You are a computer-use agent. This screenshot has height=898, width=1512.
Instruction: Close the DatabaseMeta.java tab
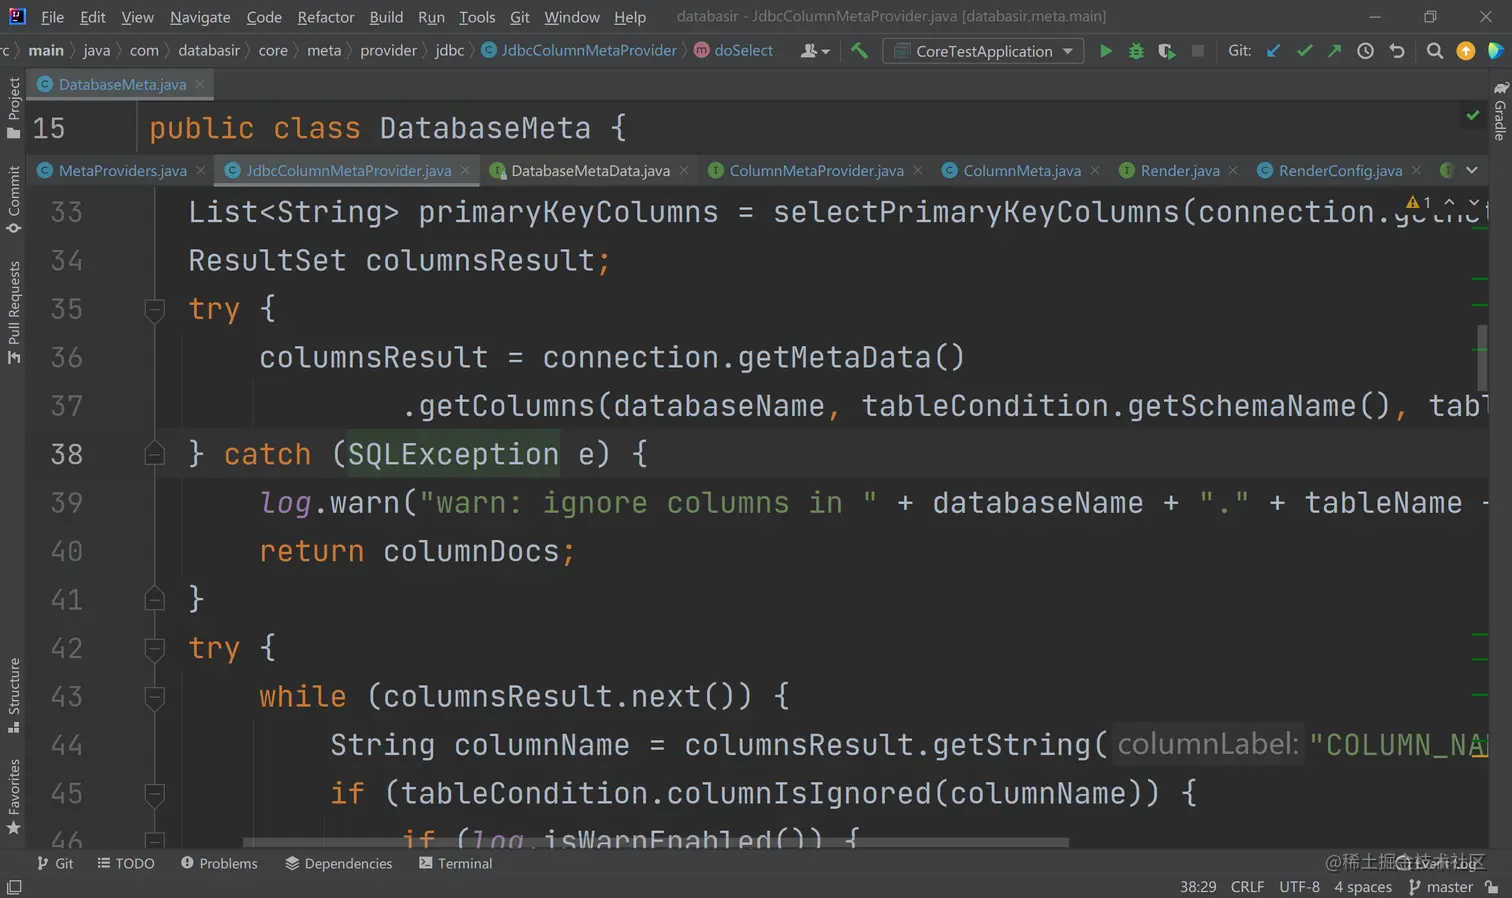(200, 84)
